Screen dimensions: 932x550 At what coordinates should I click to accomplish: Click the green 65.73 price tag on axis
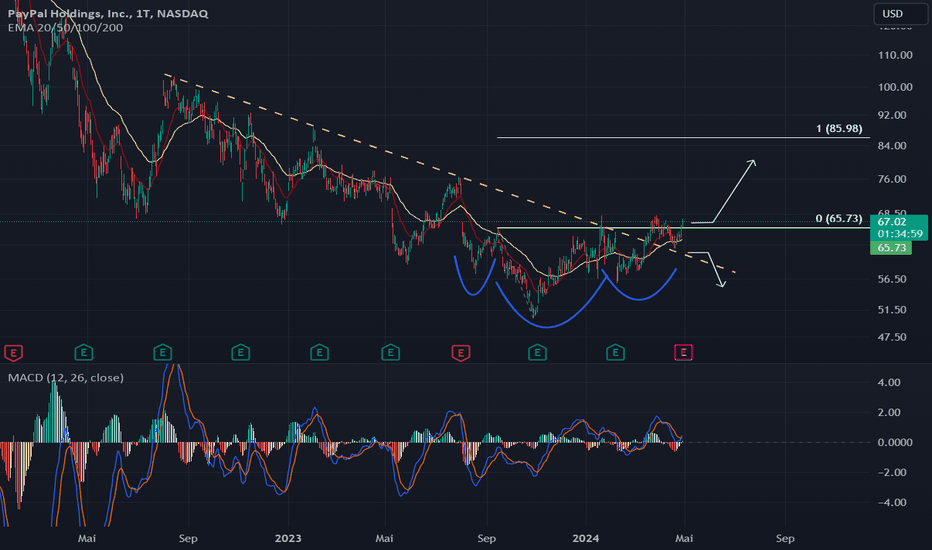click(891, 248)
